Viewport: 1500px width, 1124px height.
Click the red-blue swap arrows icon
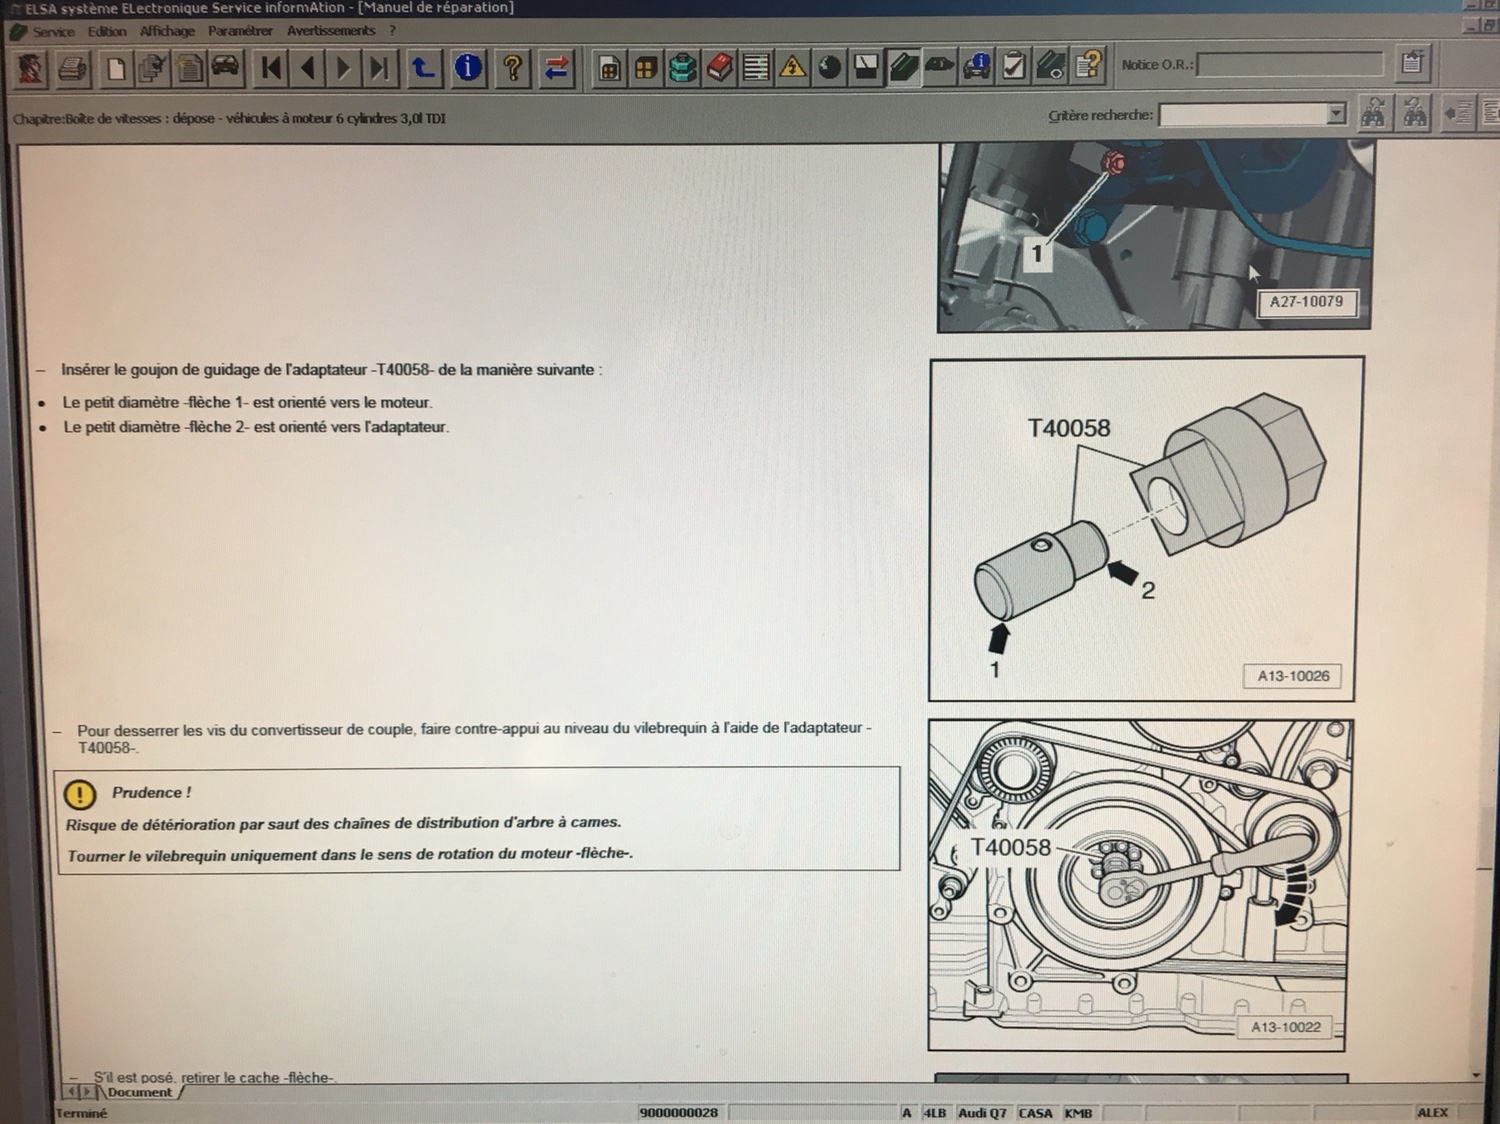pos(556,68)
